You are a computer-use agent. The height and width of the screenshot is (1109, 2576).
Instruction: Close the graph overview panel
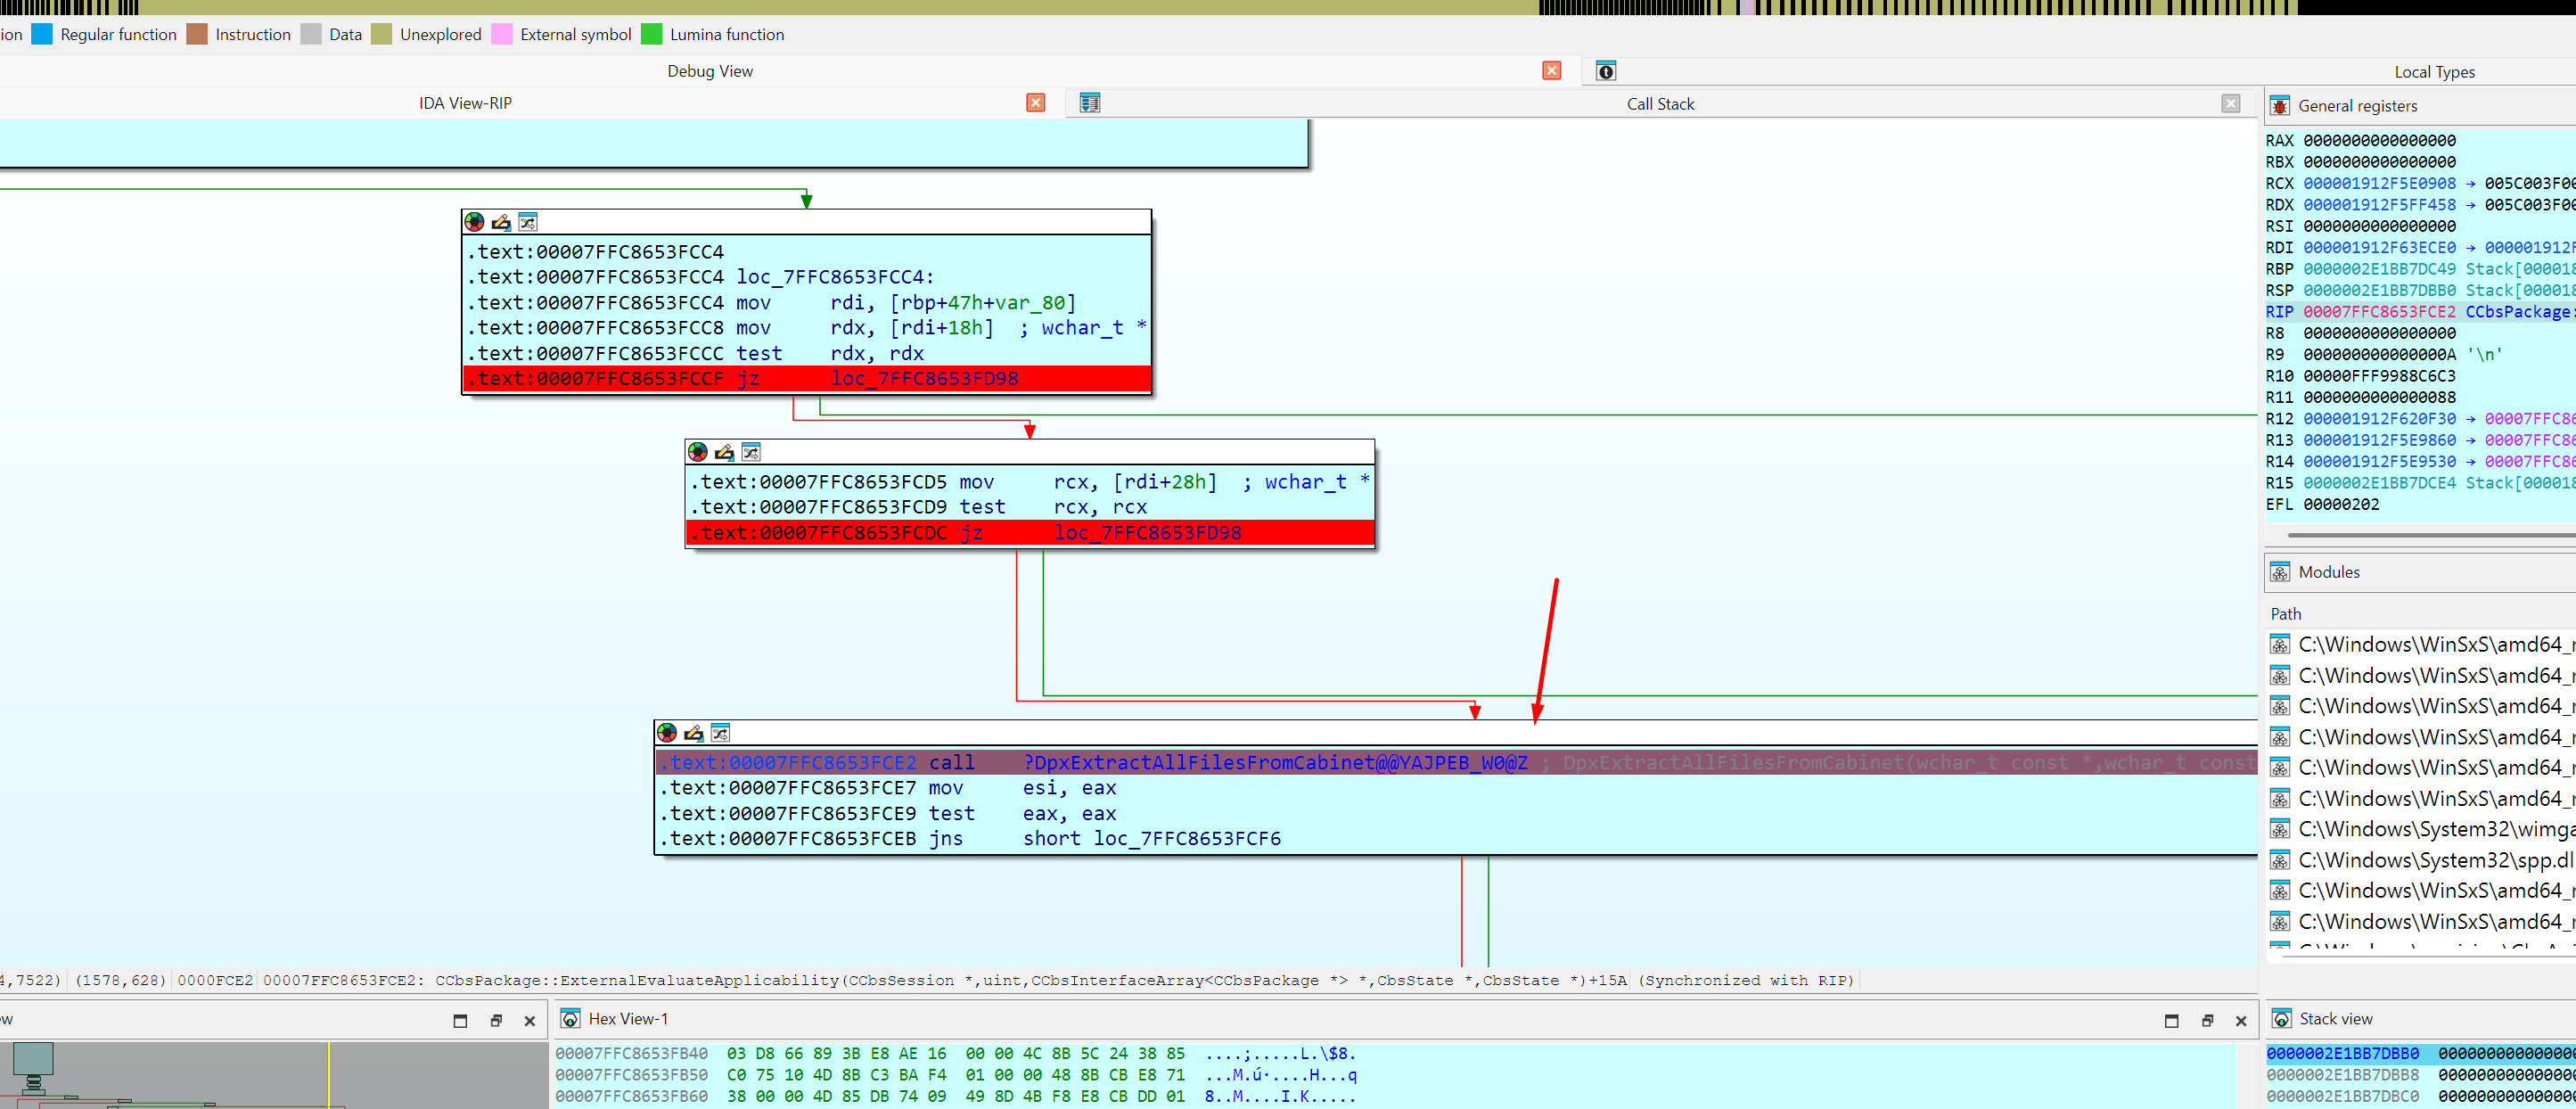pos(530,1021)
